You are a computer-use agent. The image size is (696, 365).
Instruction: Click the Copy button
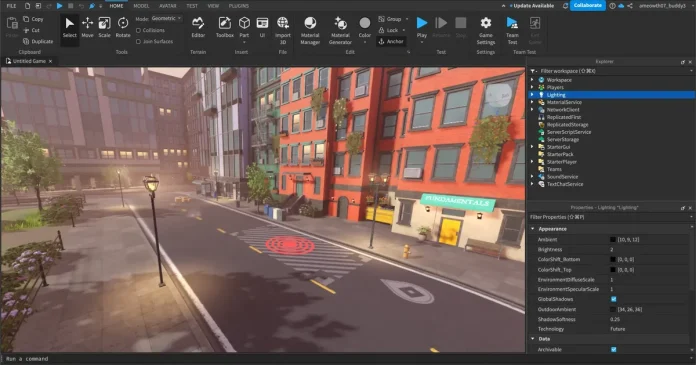coord(34,19)
